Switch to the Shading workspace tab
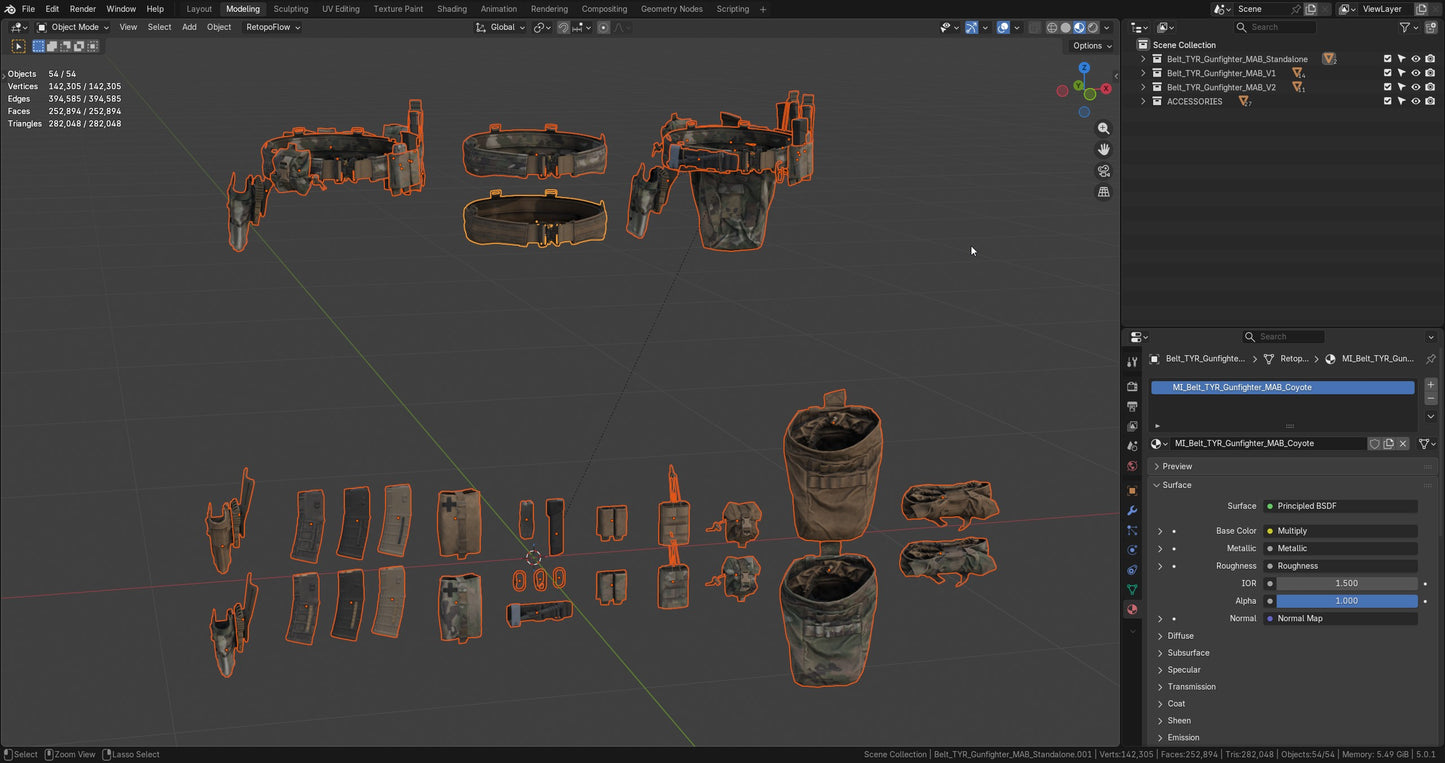This screenshot has height=763, width=1445. click(451, 9)
